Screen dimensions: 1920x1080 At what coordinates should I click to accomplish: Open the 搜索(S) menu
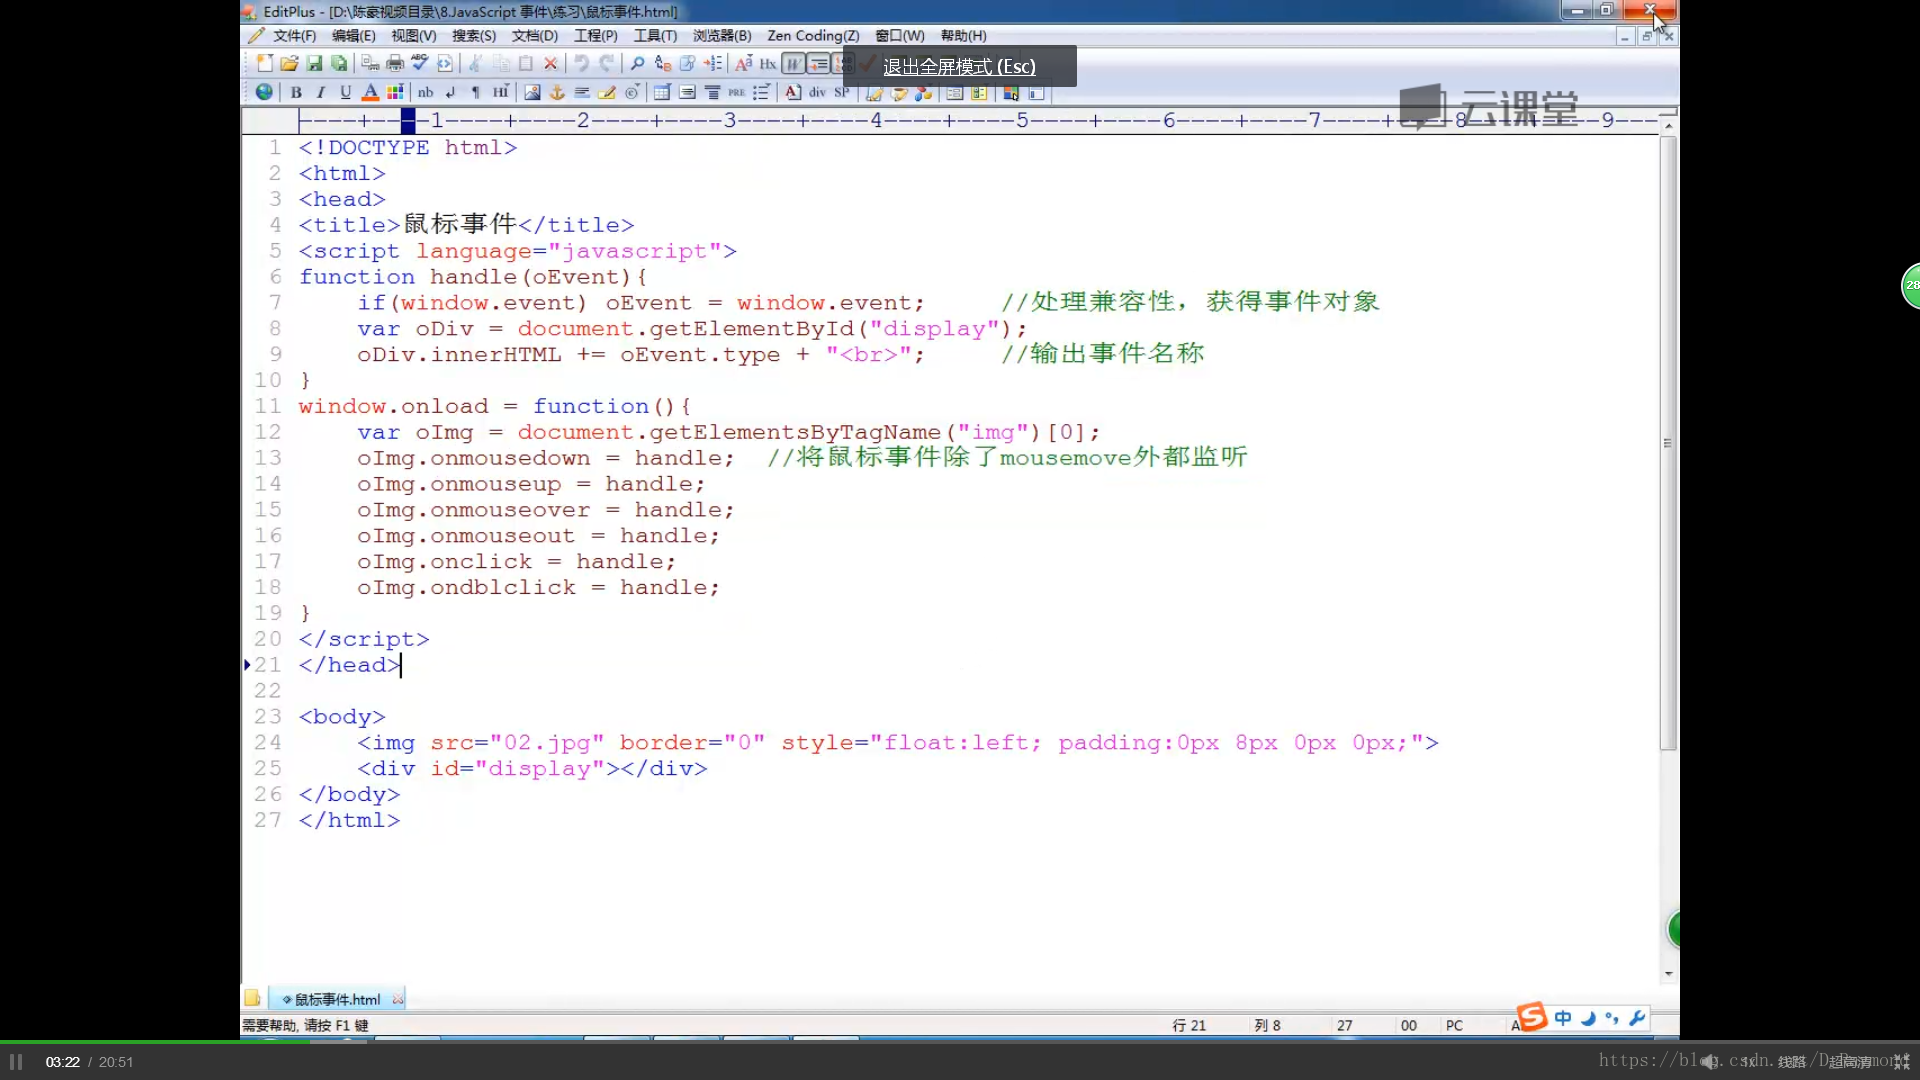(473, 36)
